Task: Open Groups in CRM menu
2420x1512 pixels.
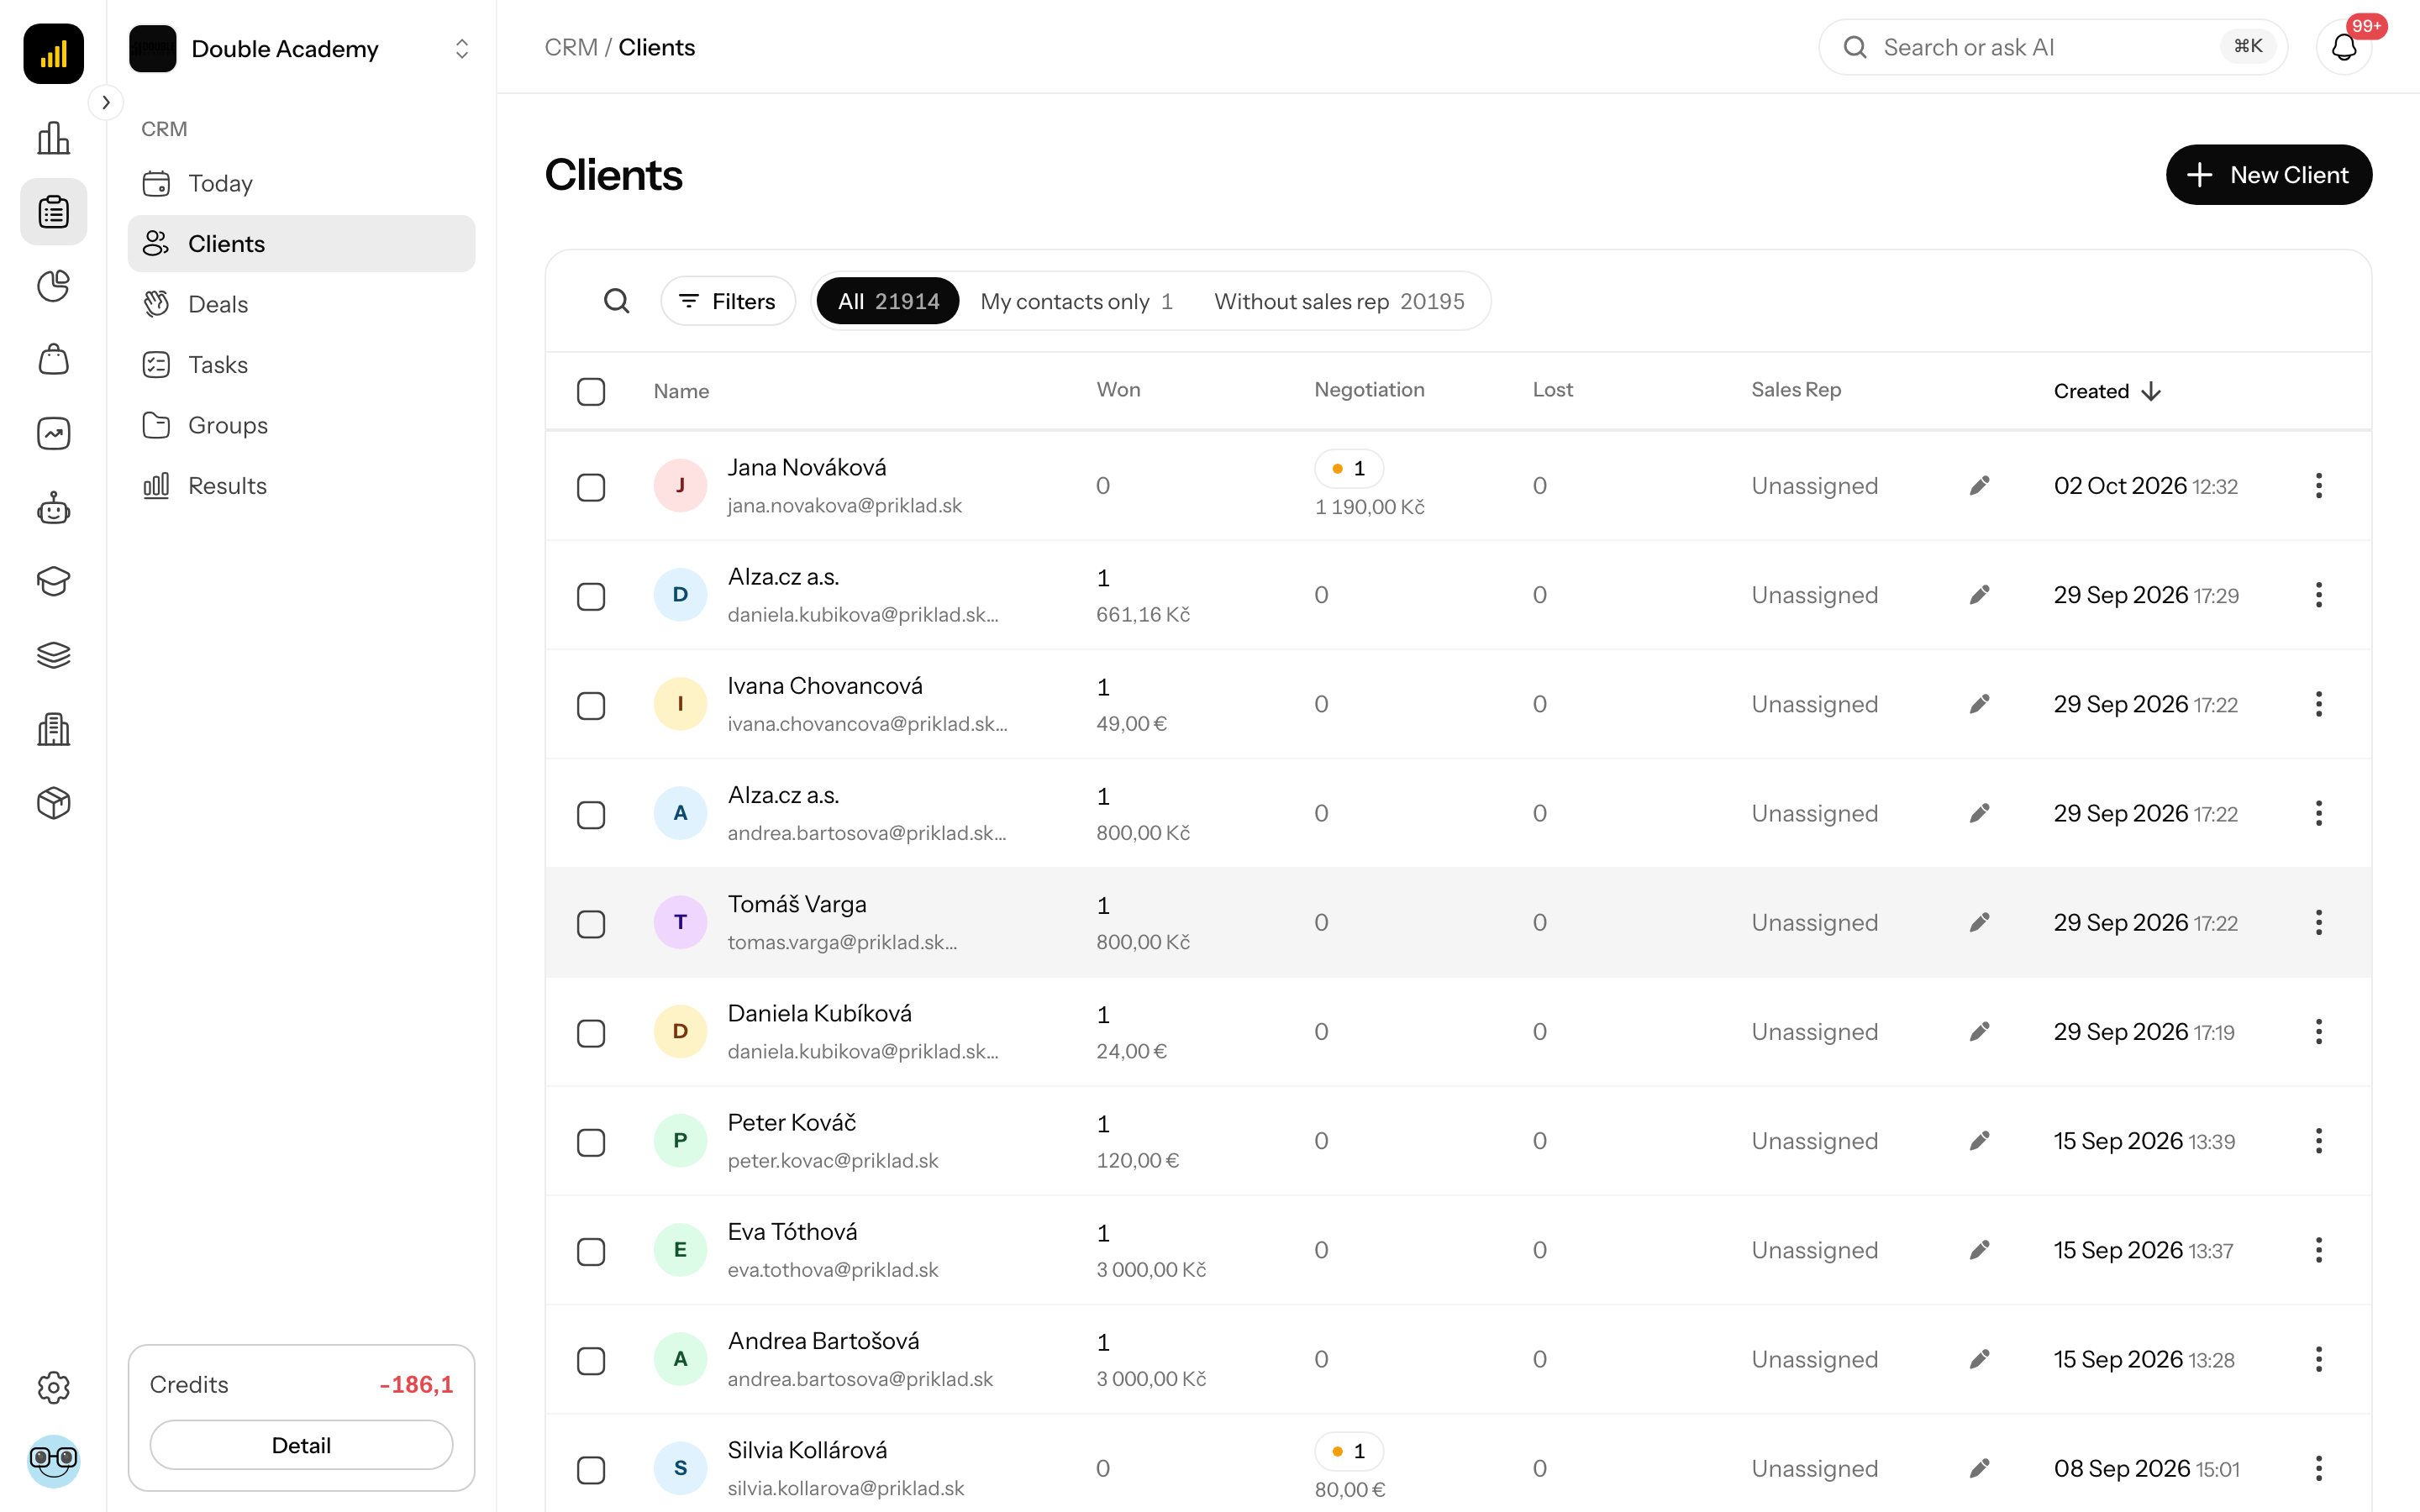Action: click(x=301, y=425)
